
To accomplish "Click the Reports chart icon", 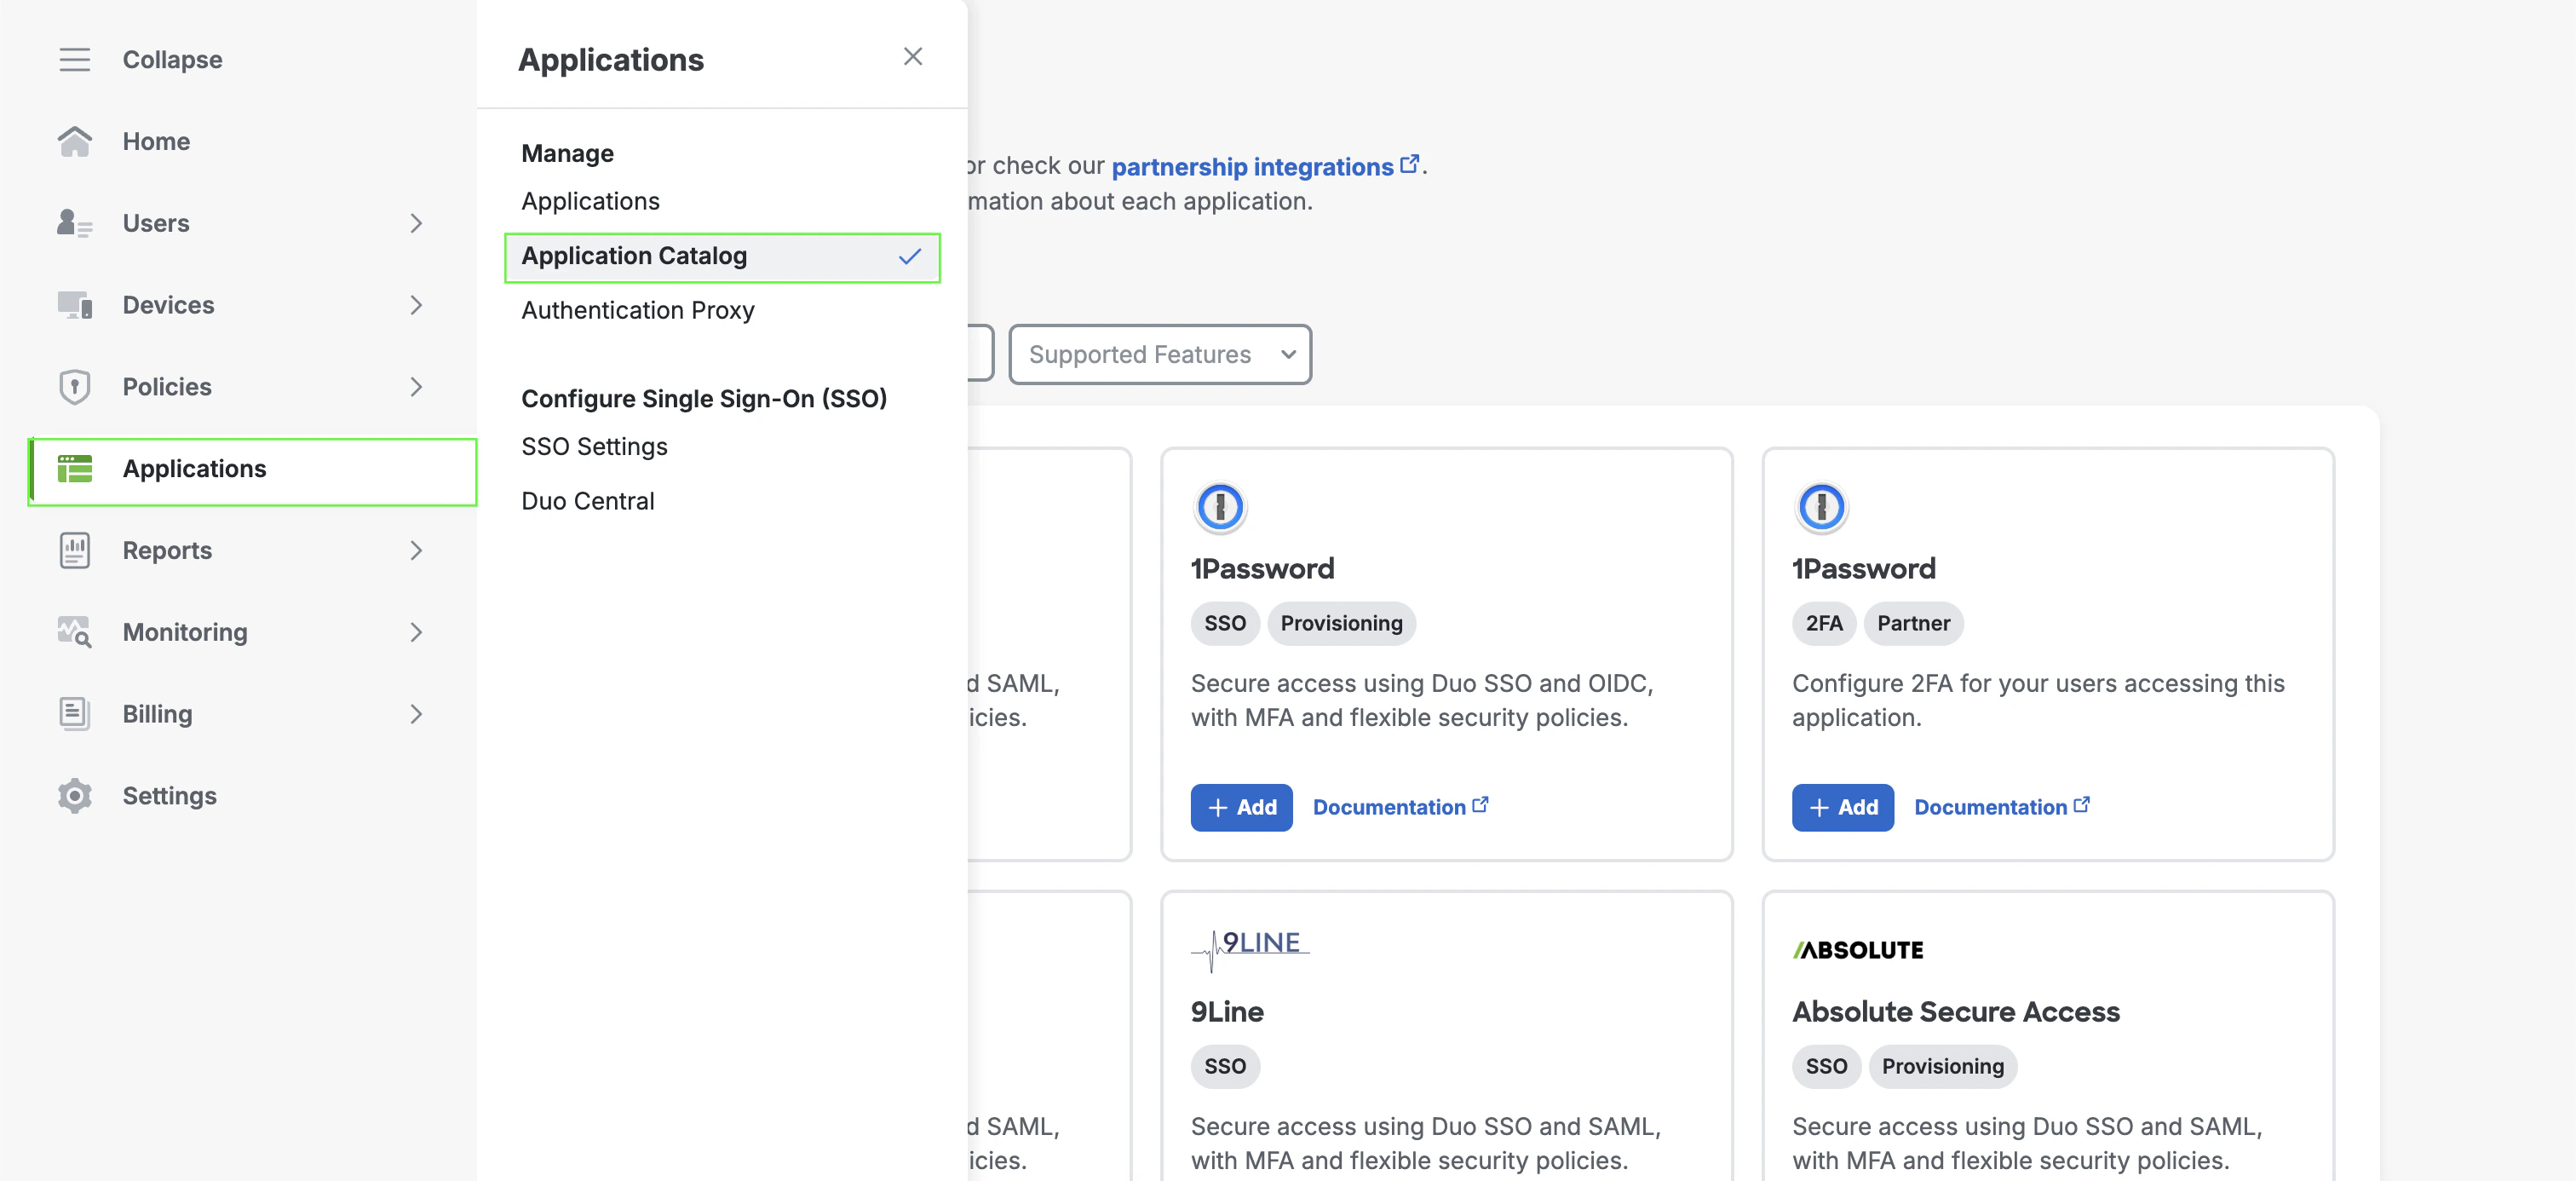I will click(x=74, y=550).
